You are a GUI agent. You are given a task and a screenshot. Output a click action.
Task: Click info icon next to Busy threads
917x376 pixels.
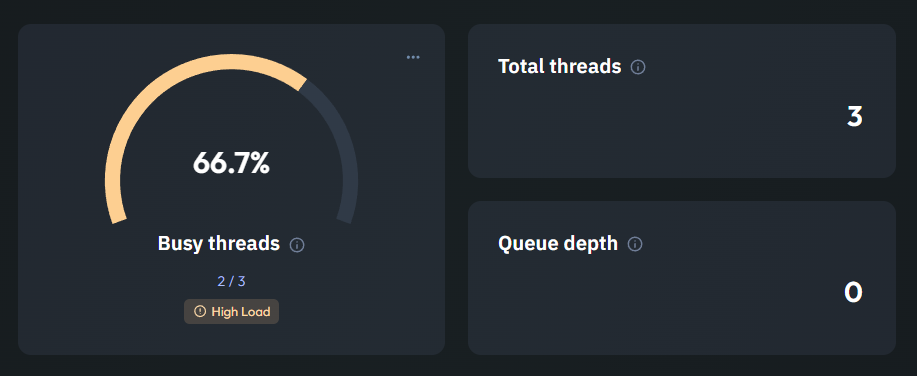(x=297, y=245)
